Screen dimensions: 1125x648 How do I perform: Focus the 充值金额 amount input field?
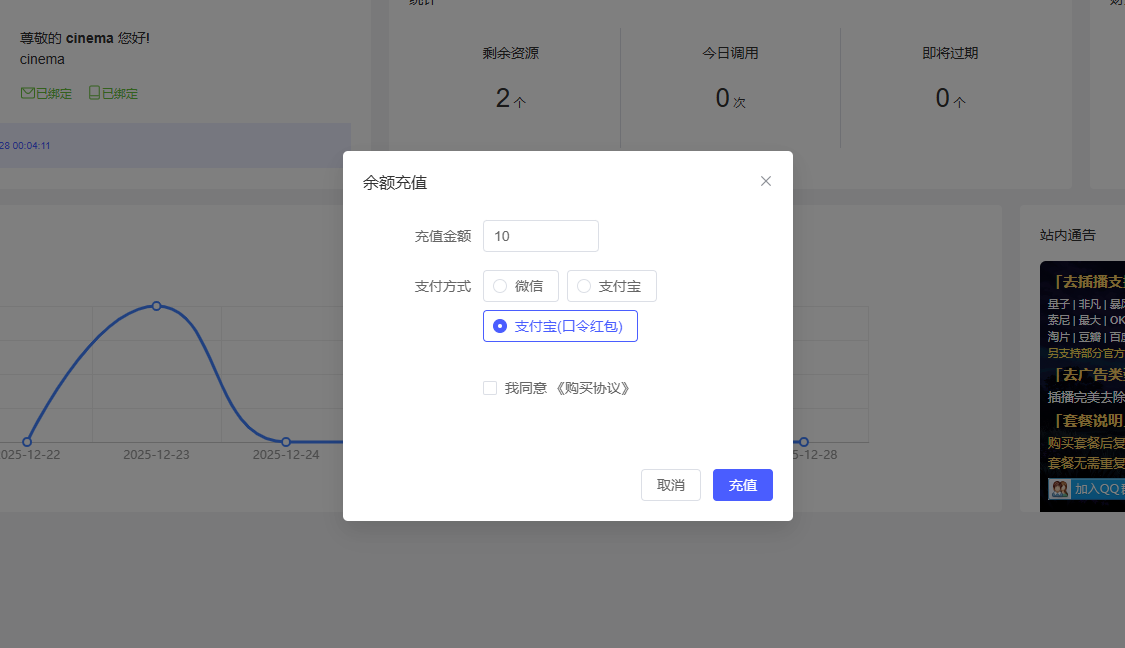click(540, 236)
